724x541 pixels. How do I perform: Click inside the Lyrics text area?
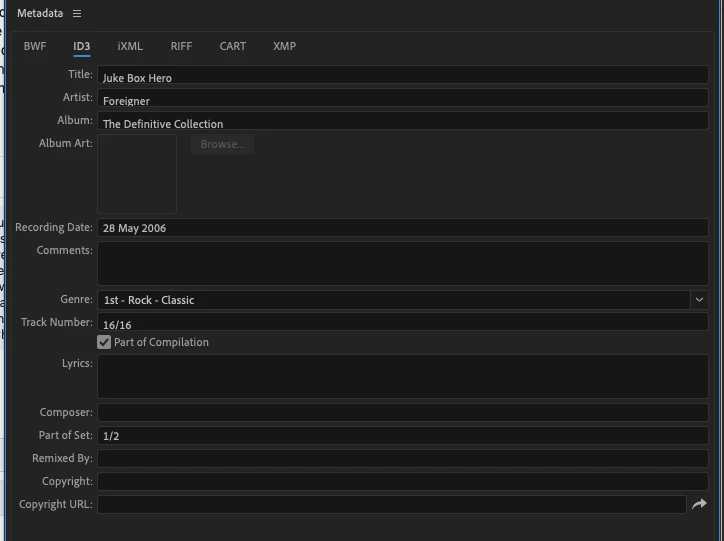[403, 376]
